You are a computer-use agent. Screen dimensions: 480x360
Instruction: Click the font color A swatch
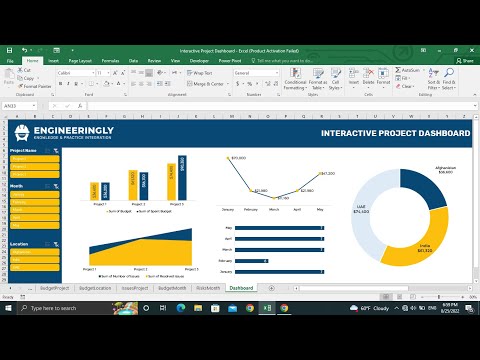point(118,84)
